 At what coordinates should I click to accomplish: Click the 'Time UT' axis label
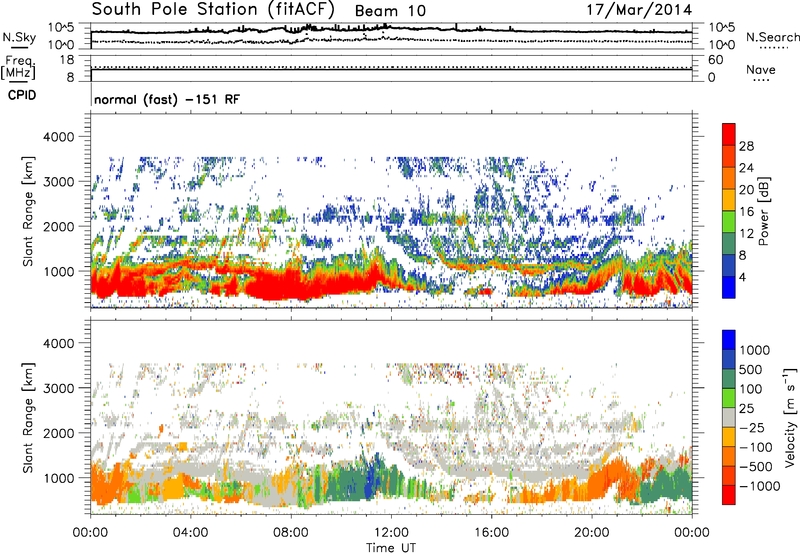(391, 548)
